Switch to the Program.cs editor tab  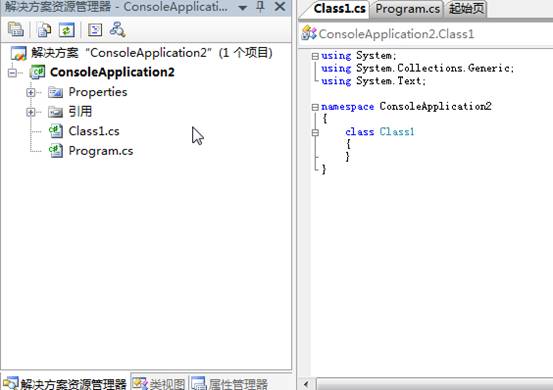(407, 9)
